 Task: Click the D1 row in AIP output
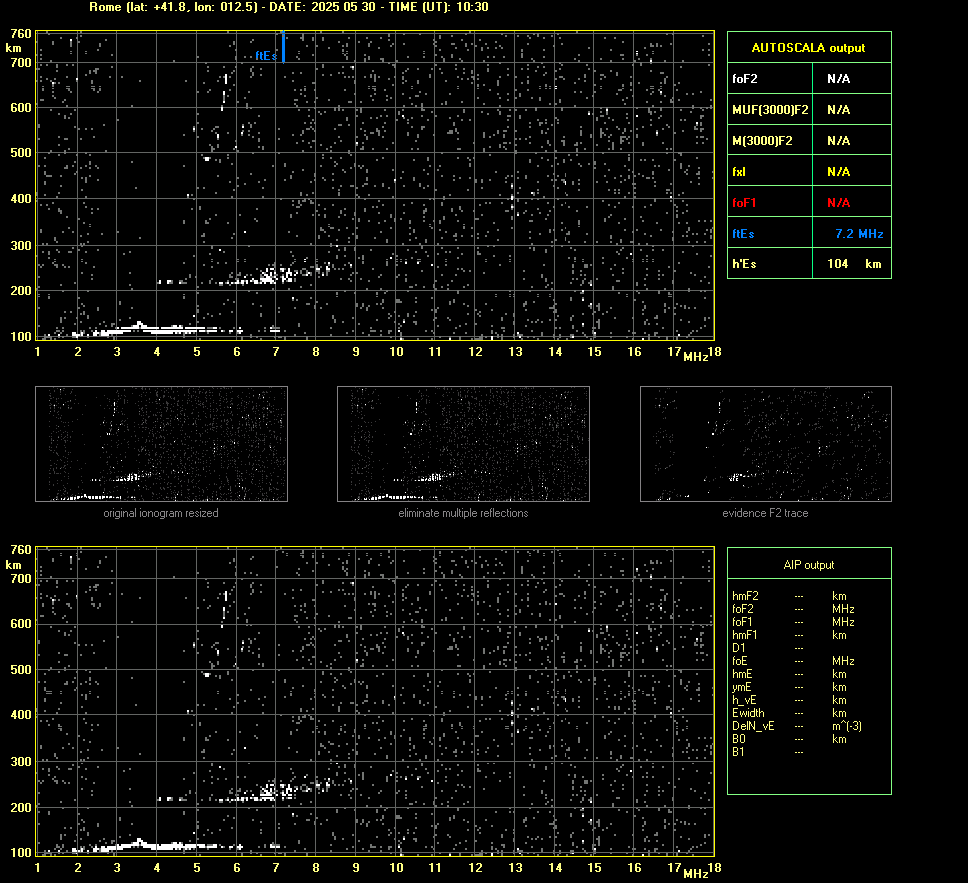pos(768,648)
